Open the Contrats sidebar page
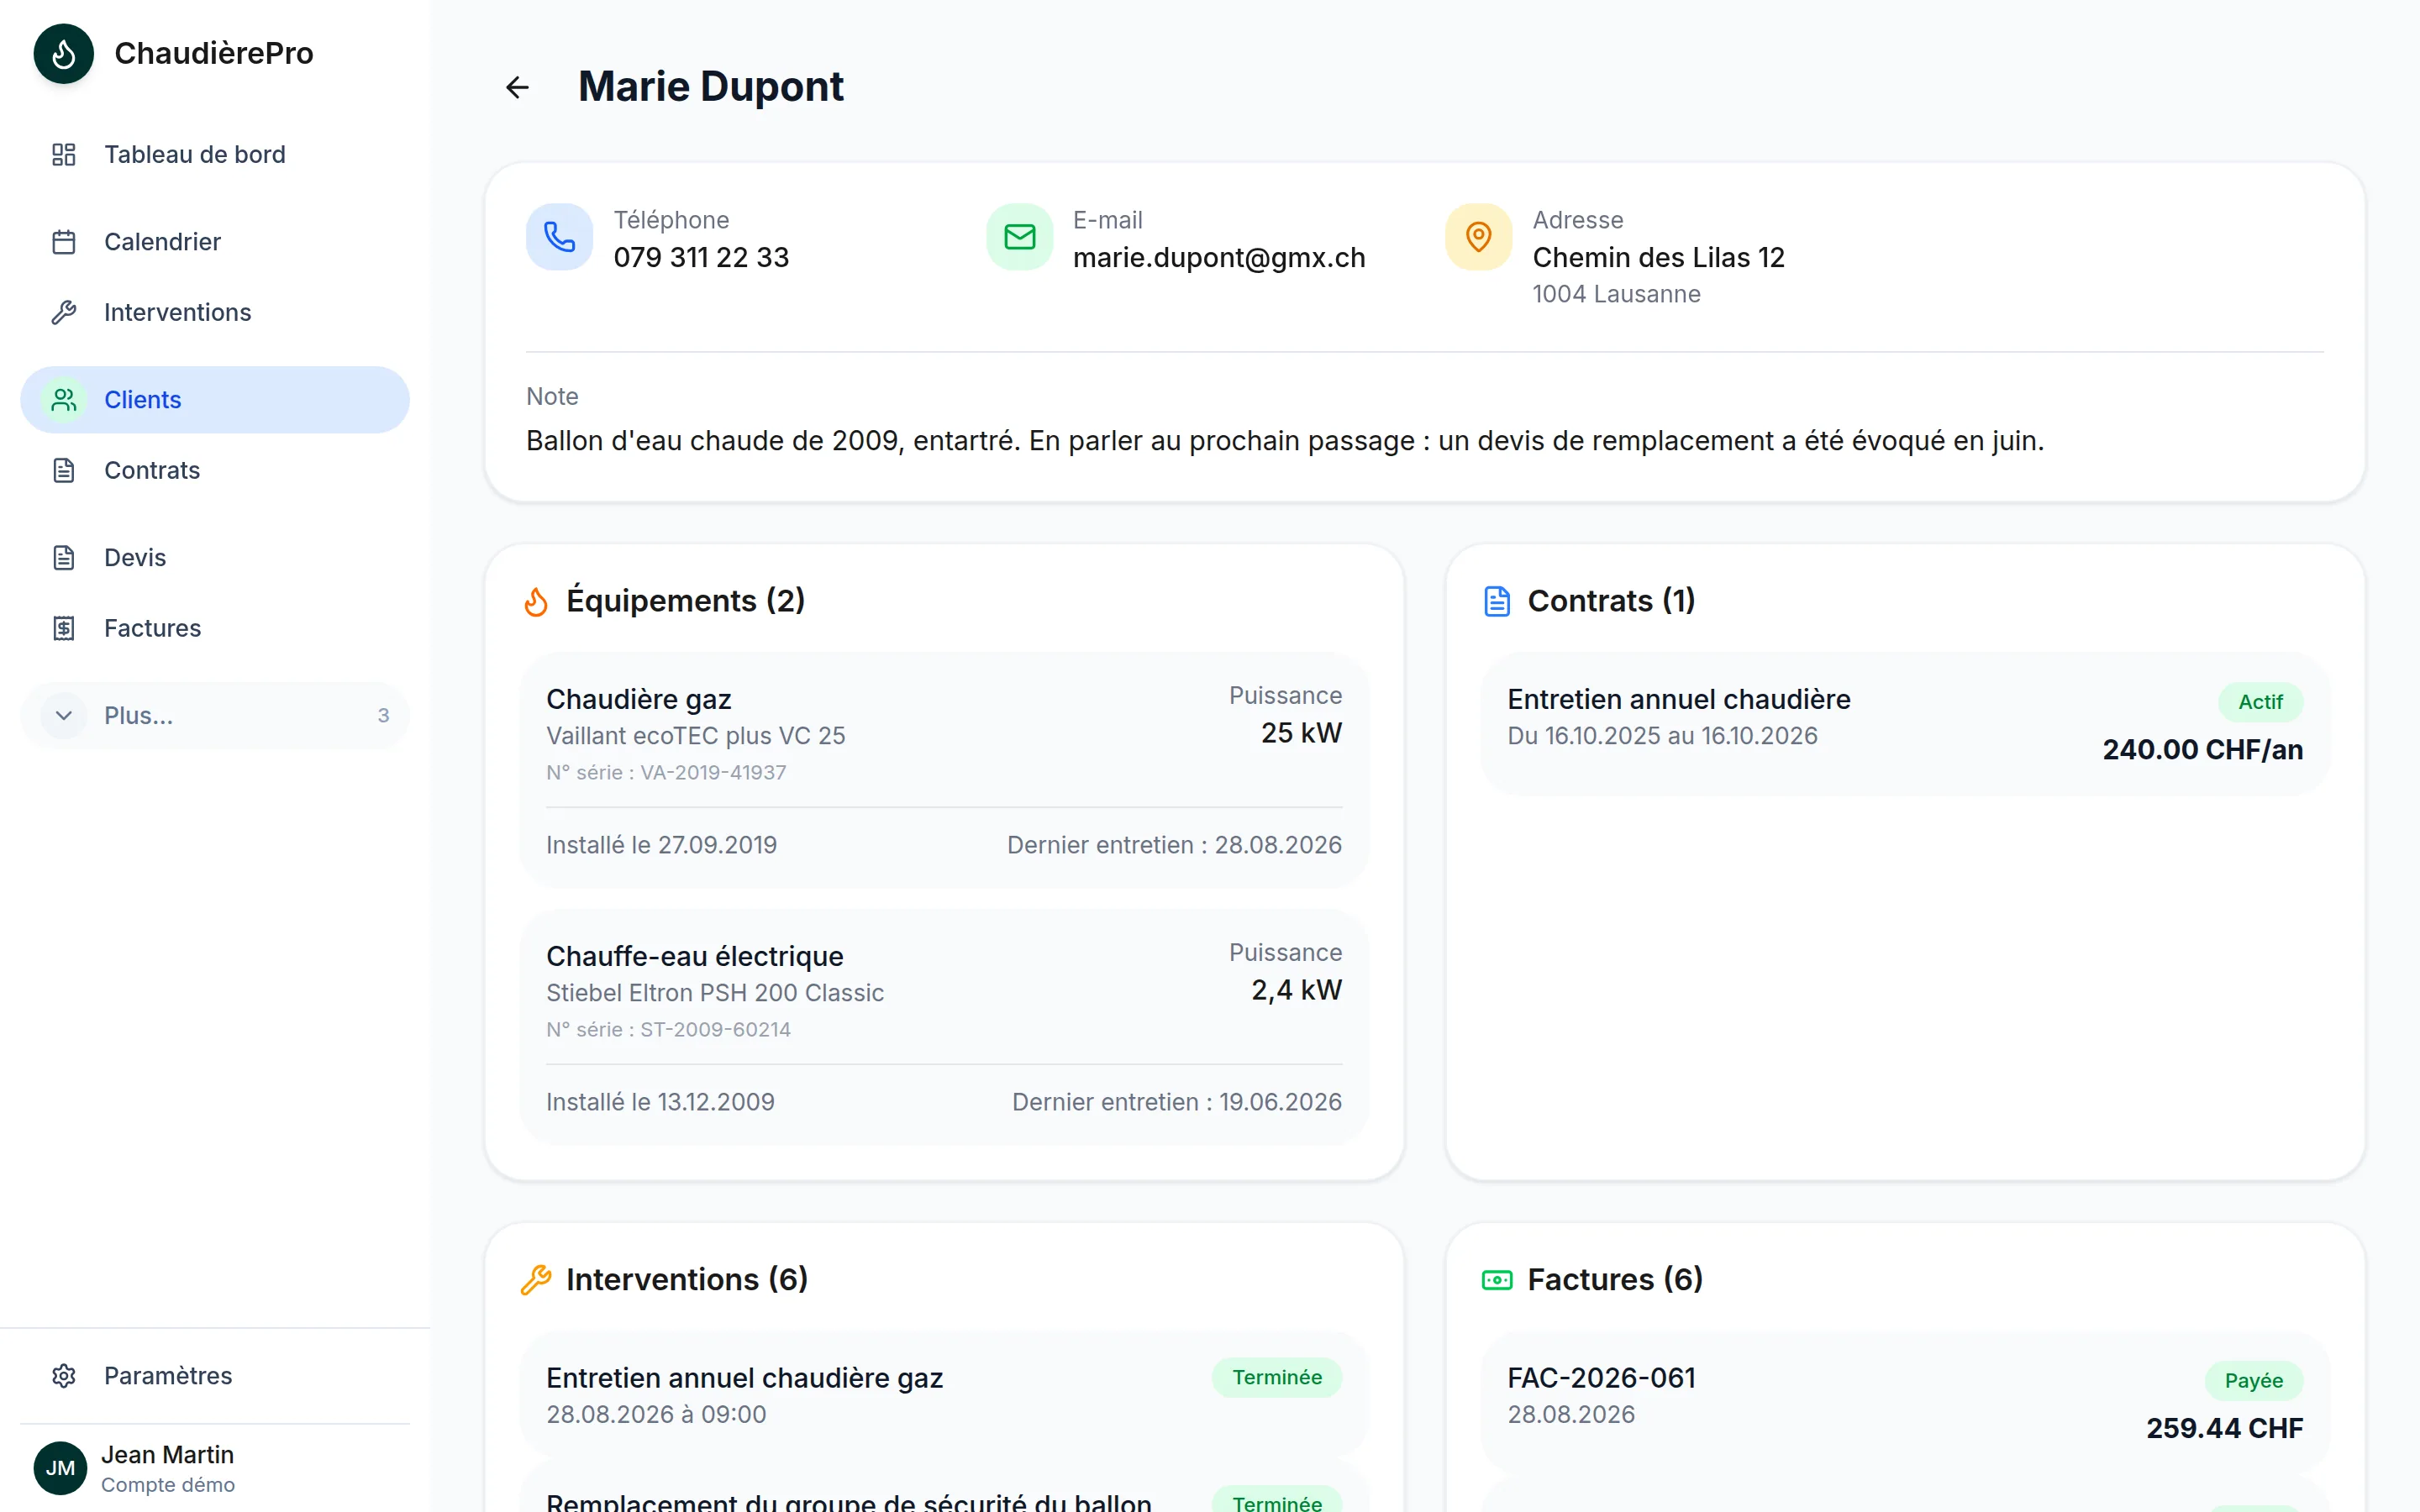The width and height of the screenshot is (2420, 1512). pos(215,470)
